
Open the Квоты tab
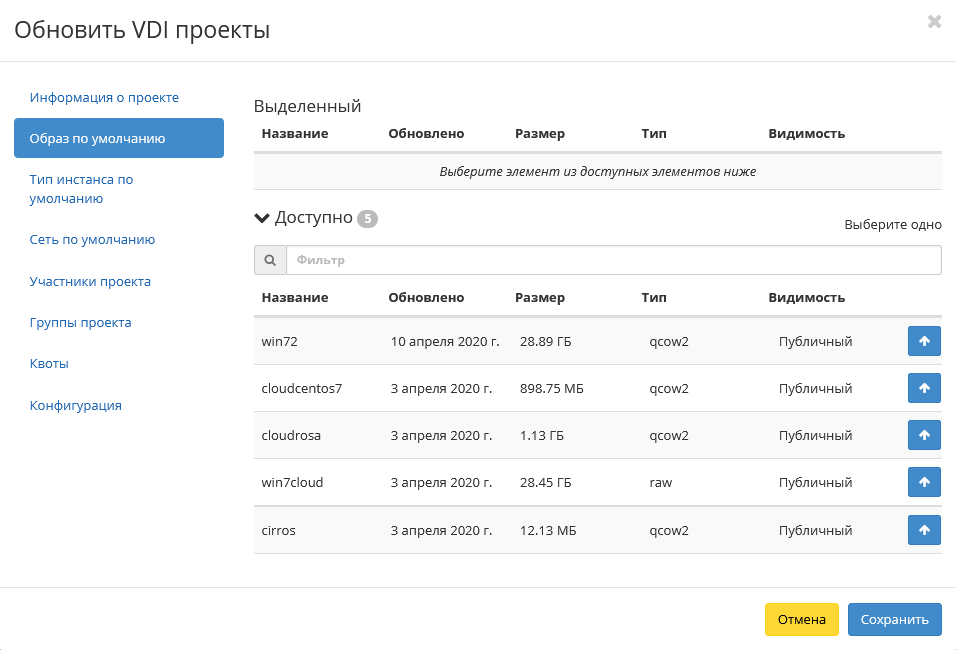coord(49,364)
